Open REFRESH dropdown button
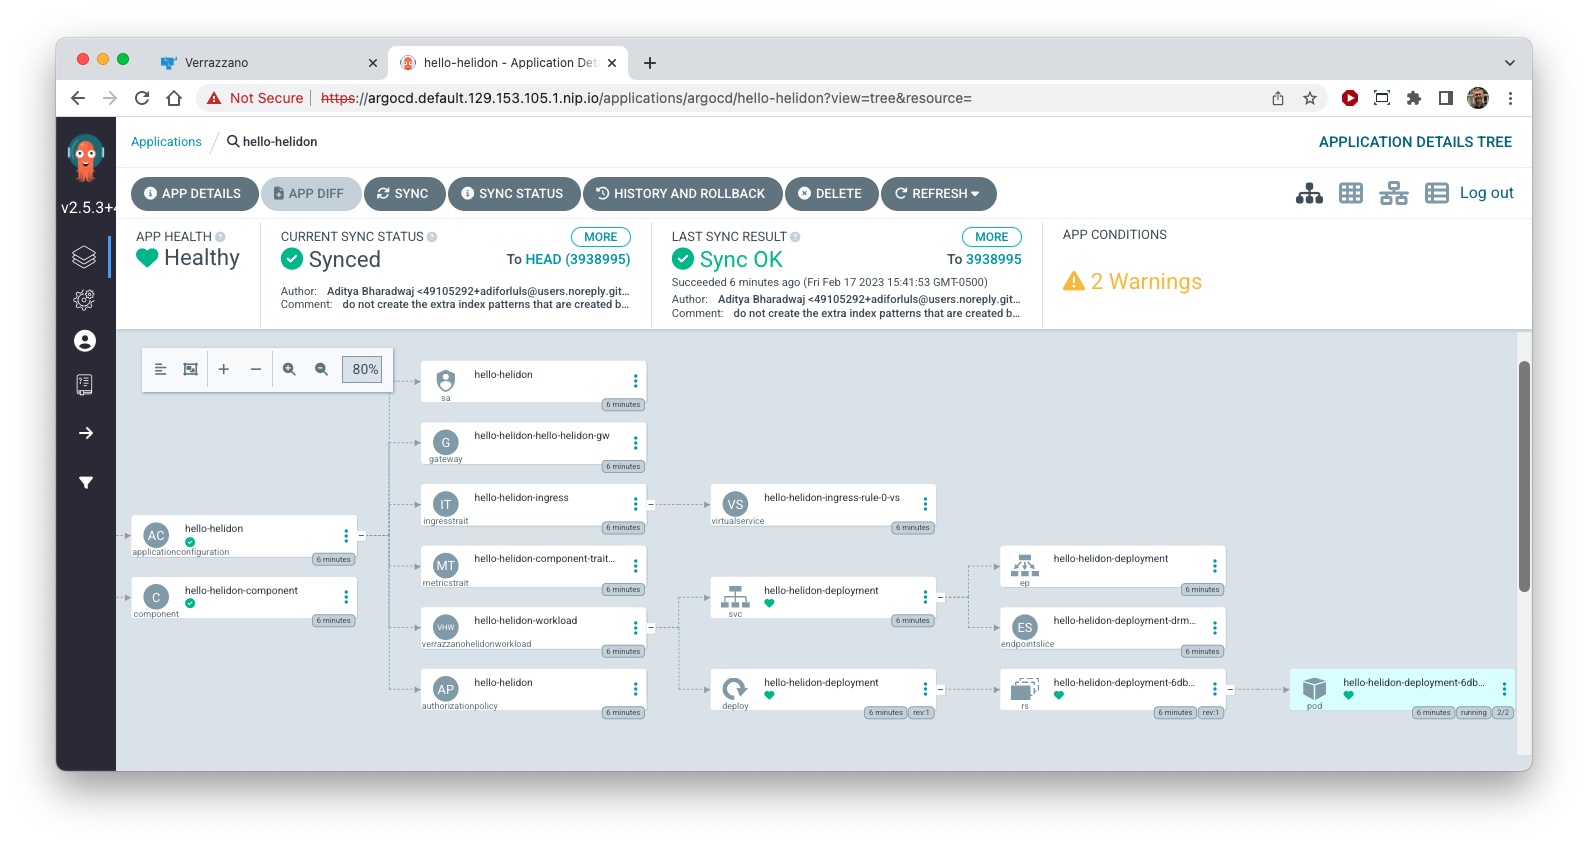The height and width of the screenshot is (845, 1588). click(x=938, y=193)
